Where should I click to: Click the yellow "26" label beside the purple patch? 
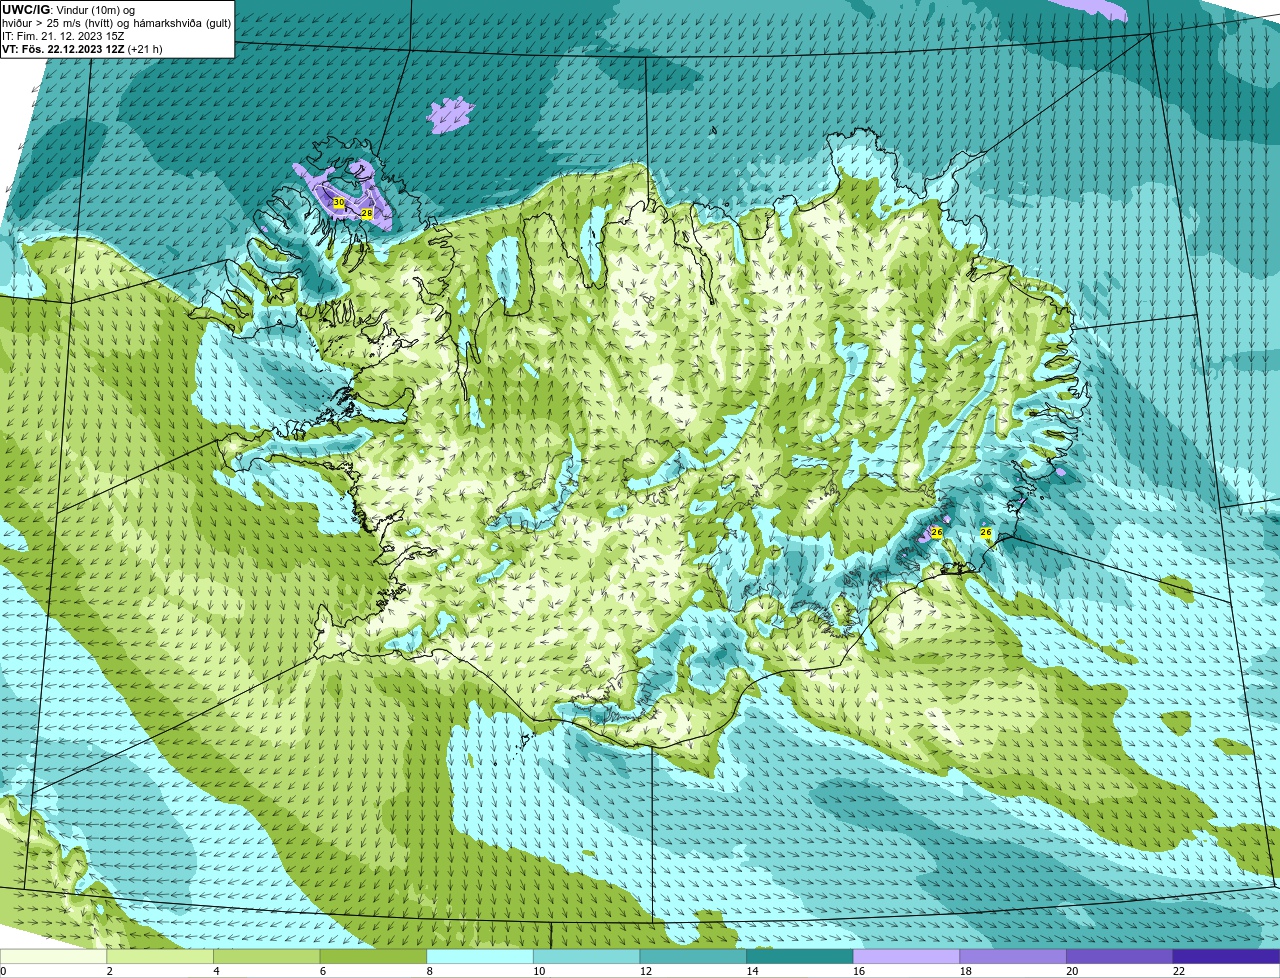937,533
